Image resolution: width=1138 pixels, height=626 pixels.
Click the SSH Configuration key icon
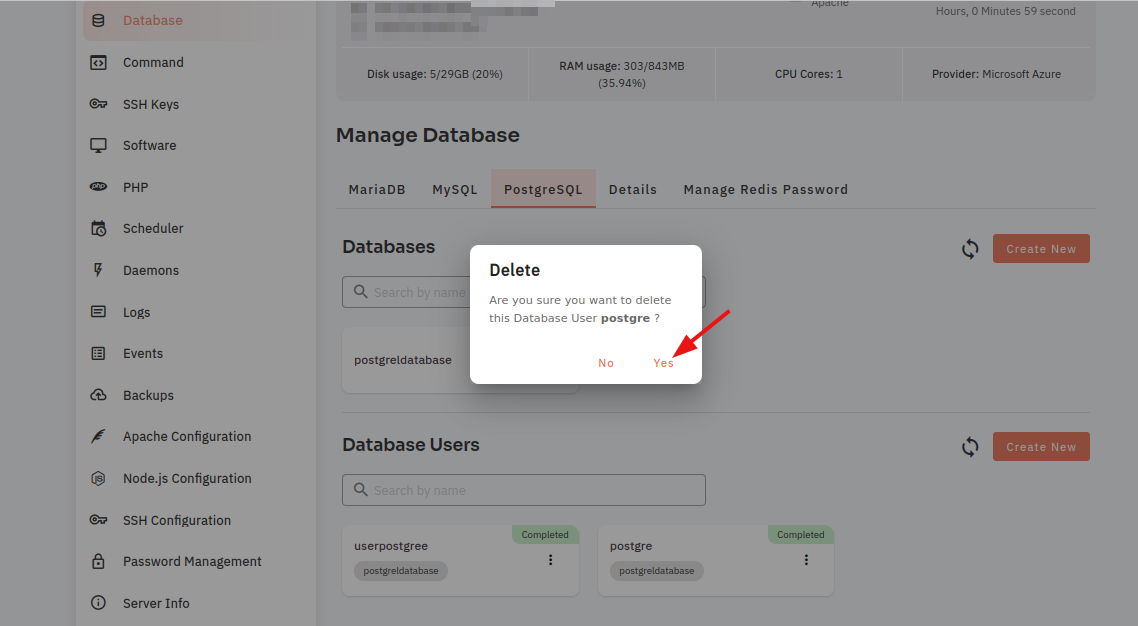98,519
